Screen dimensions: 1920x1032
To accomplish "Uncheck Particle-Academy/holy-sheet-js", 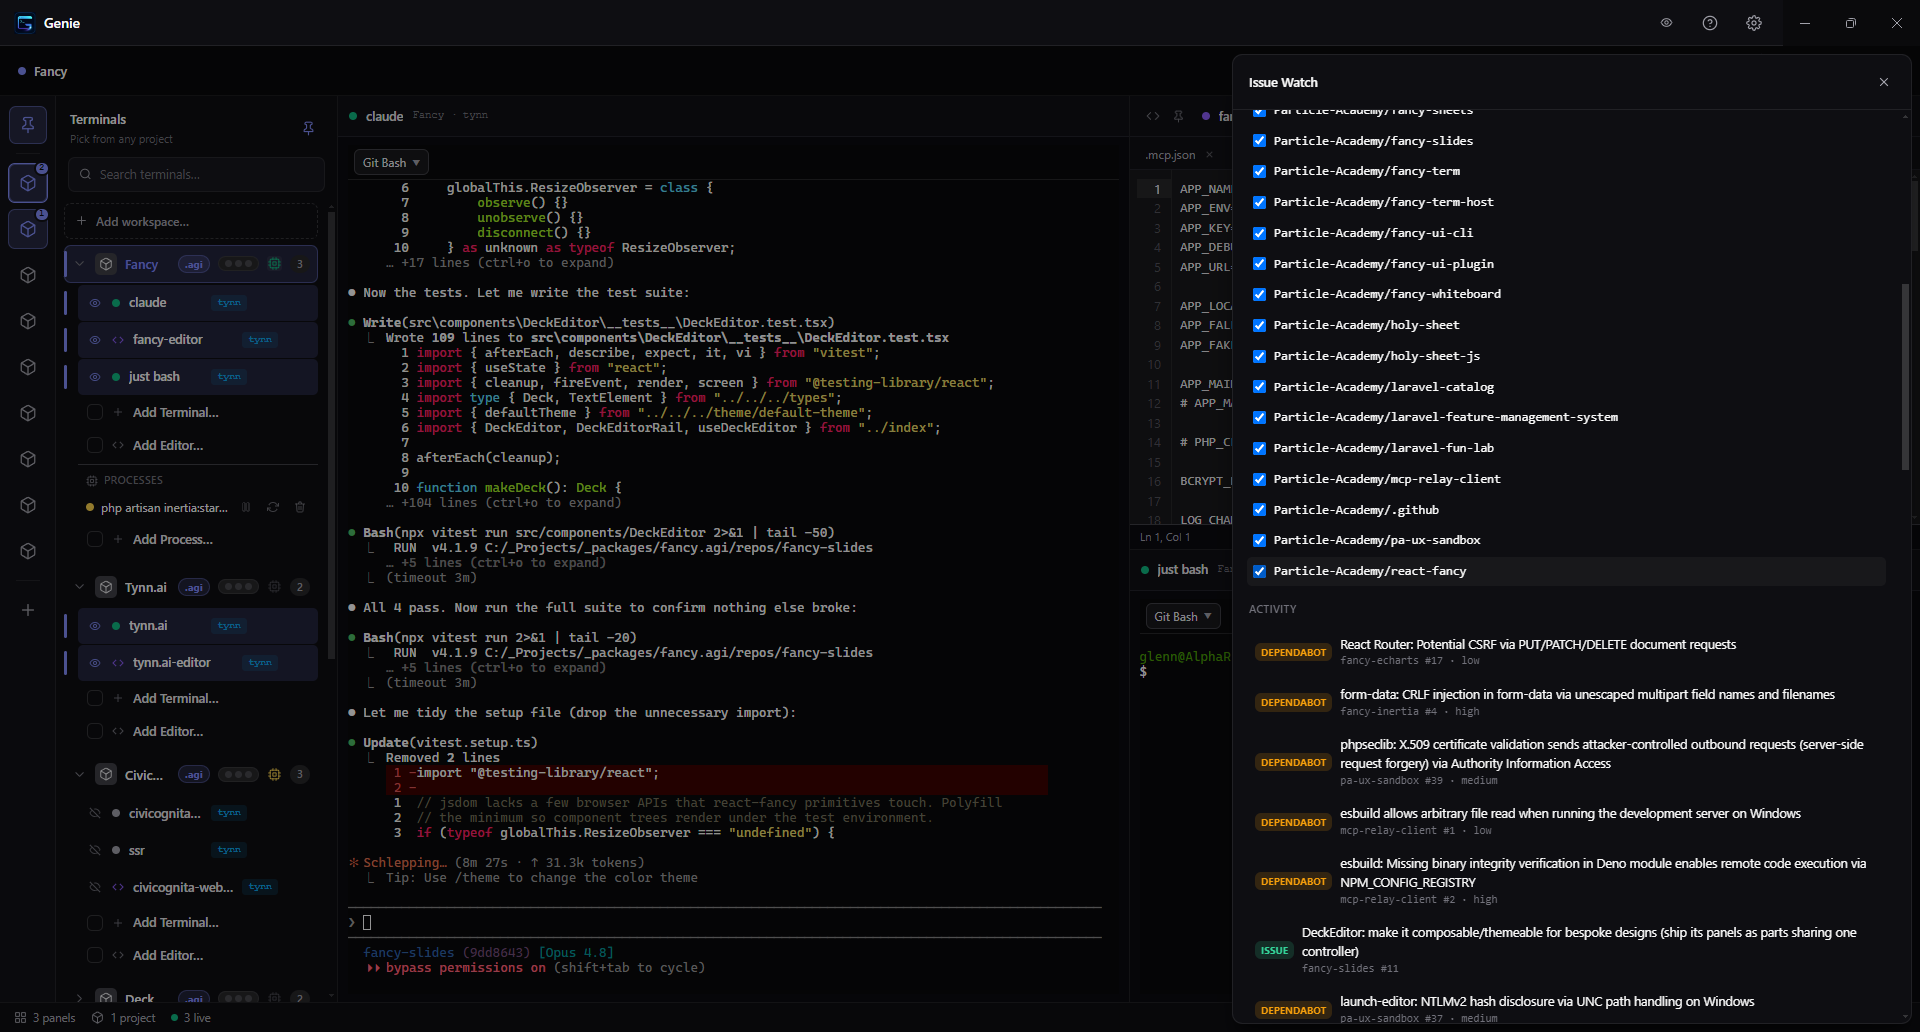I will coord(1259,356).
